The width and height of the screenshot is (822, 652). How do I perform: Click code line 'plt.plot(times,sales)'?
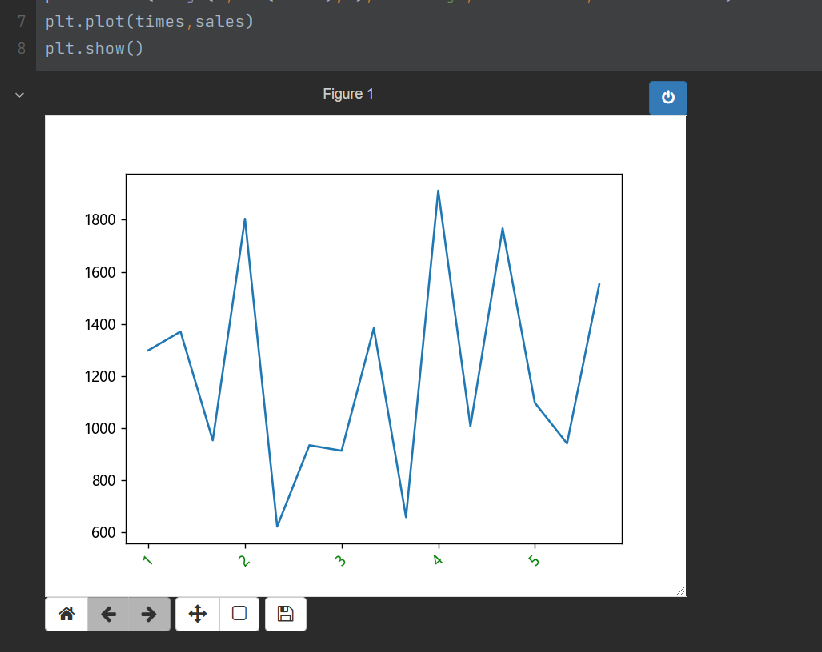(x=149, y=21)
